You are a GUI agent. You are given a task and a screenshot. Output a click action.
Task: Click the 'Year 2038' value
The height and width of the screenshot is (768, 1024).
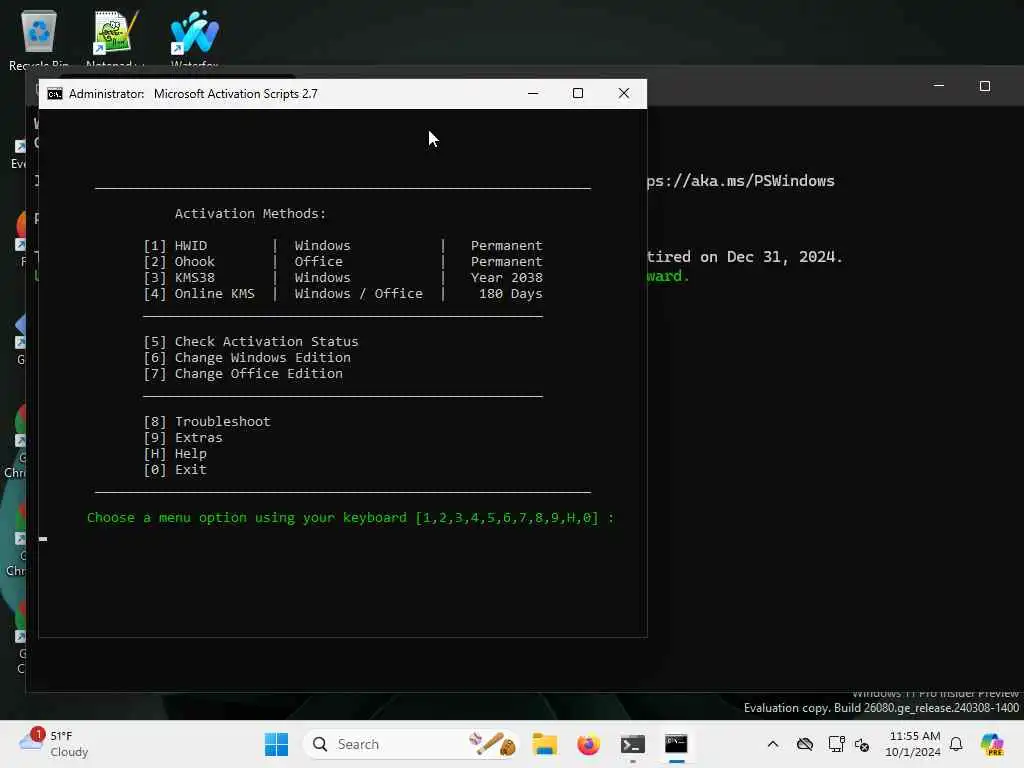[506, 278]
